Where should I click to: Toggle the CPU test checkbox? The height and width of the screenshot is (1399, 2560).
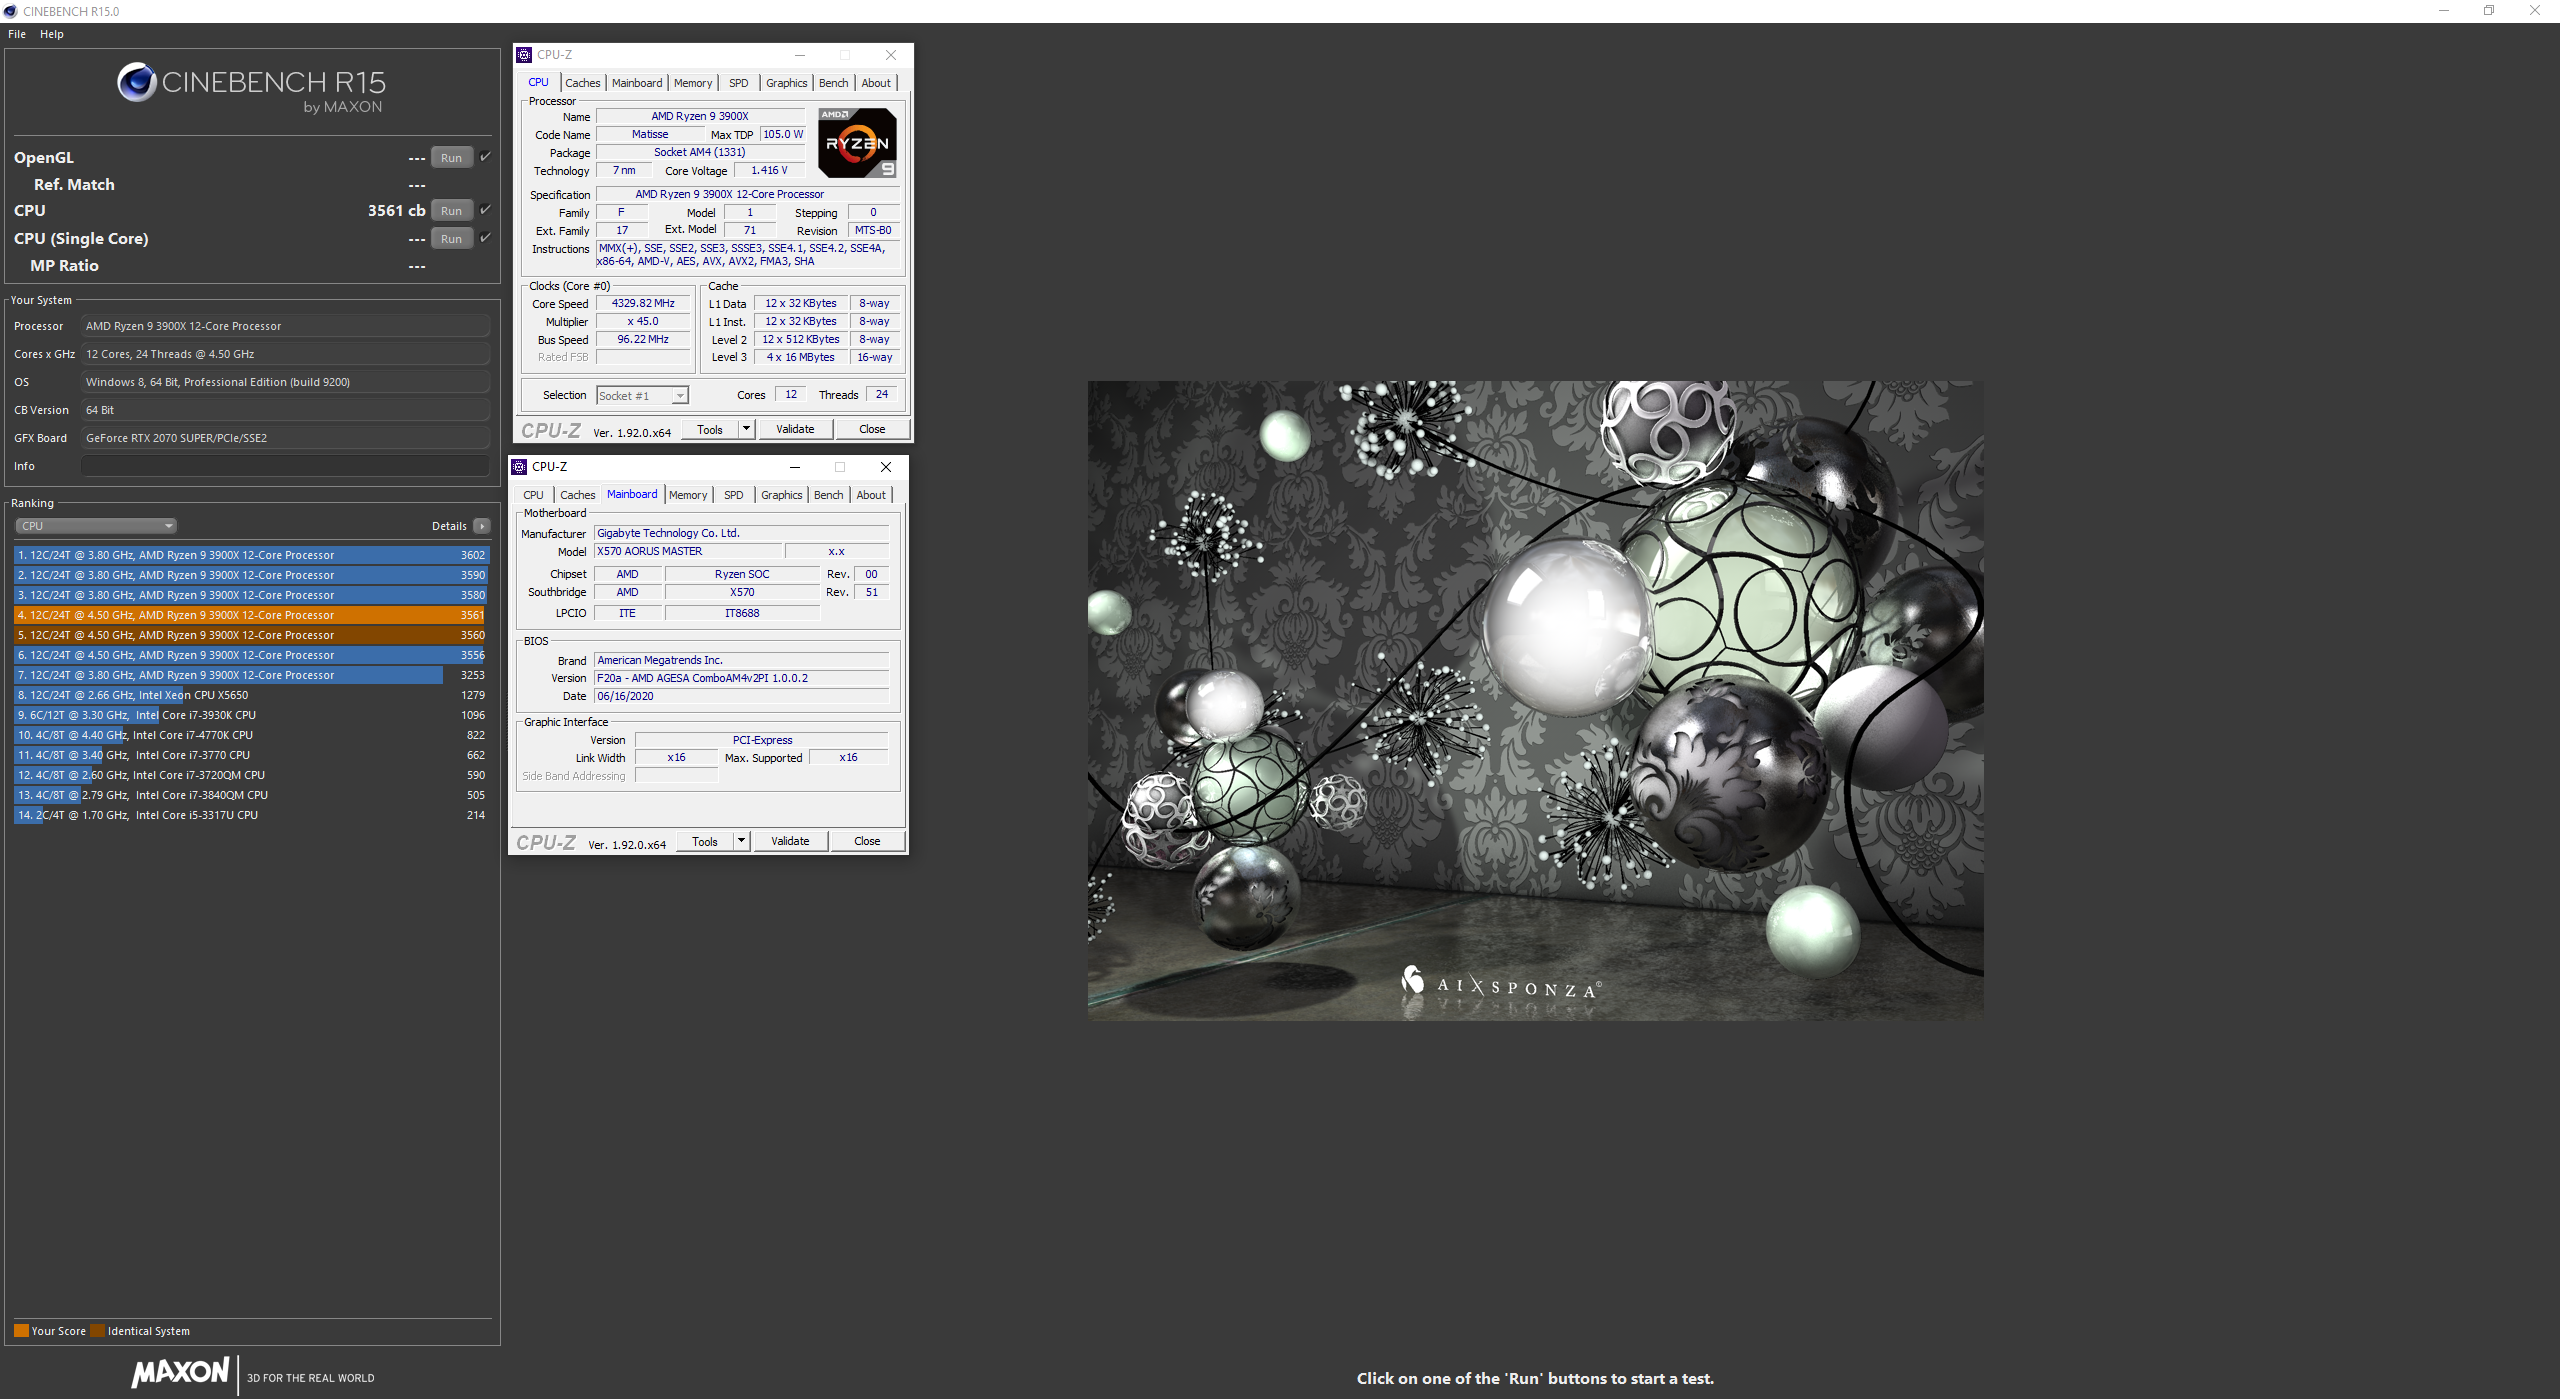[x=485, y=210]
